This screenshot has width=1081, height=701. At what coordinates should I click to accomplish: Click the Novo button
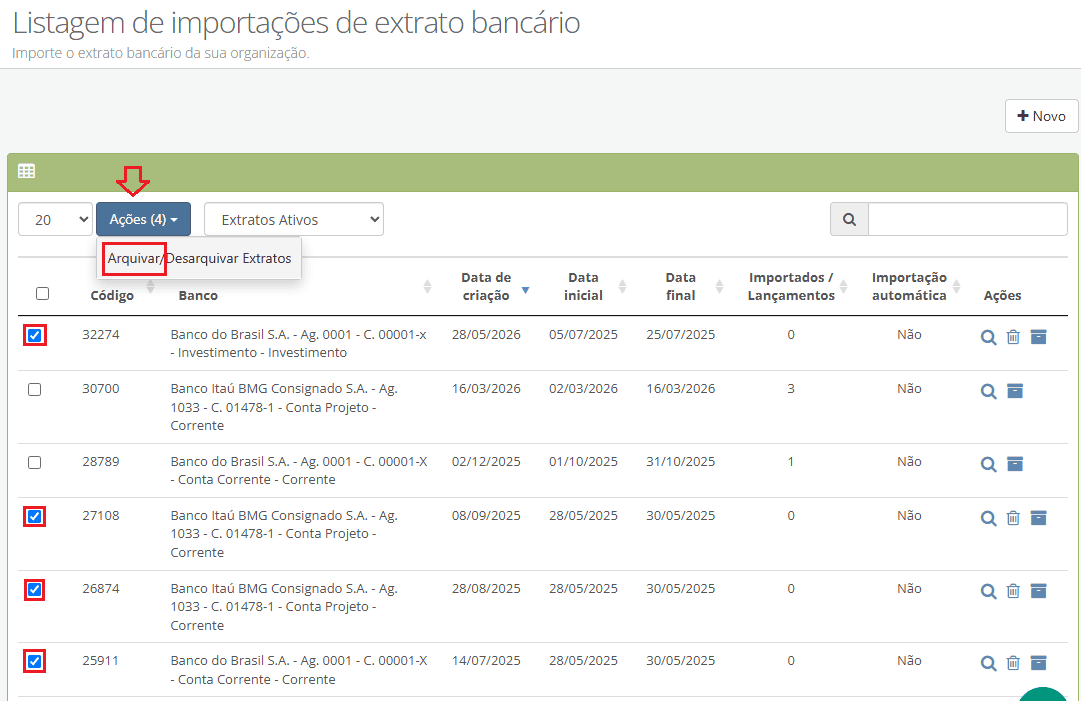click(x=1041, y=116)
